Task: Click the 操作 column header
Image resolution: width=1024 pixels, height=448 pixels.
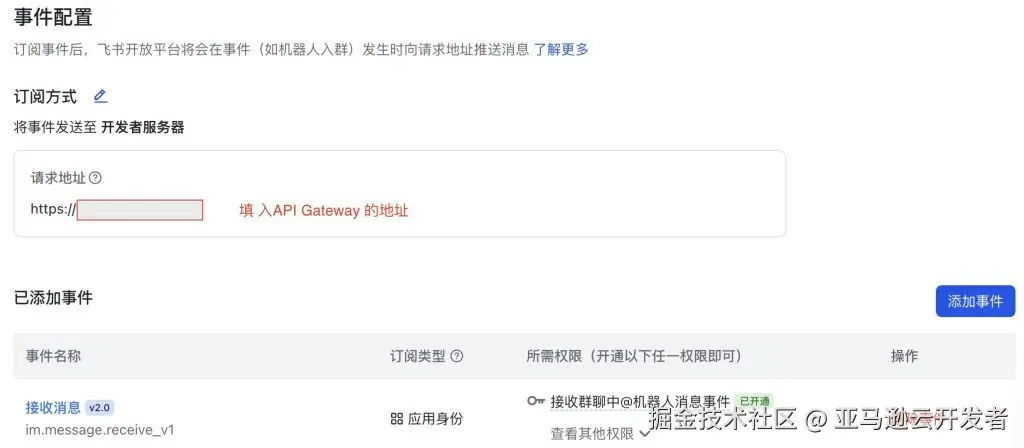Action: point(904,356)
